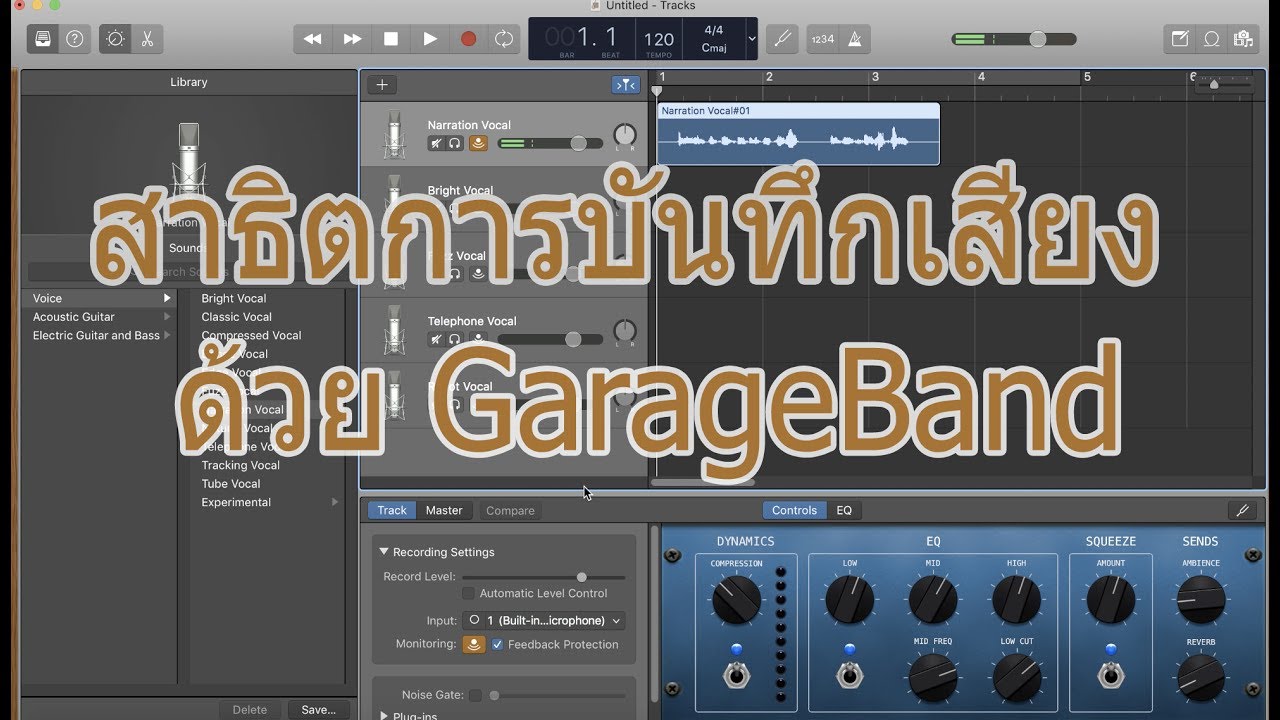Select the Voice category in Library
Viewport: 1280px width, 720px height.
(x=98, y=298)
